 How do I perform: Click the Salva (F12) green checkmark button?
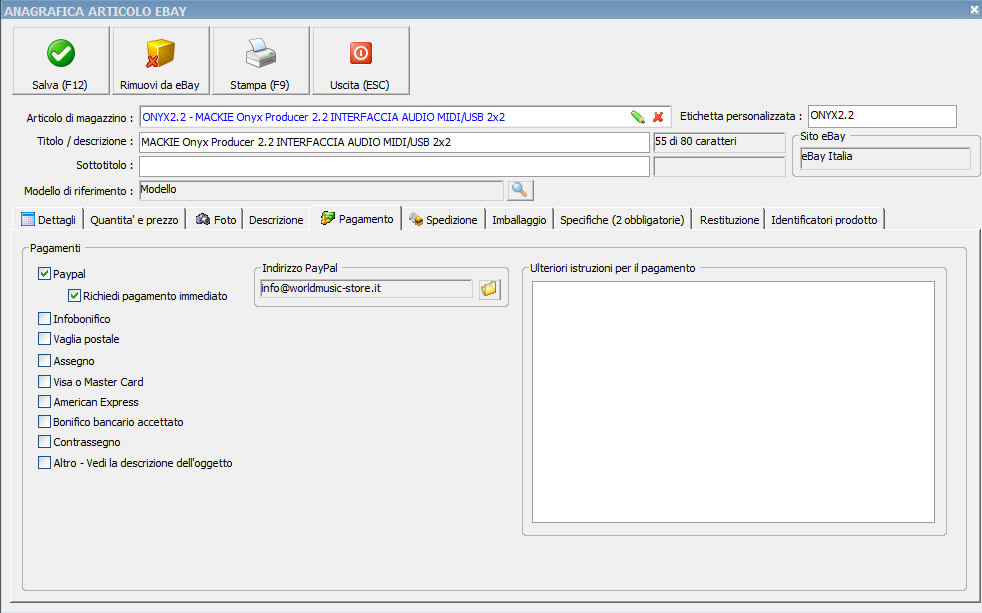click(61, 61)
